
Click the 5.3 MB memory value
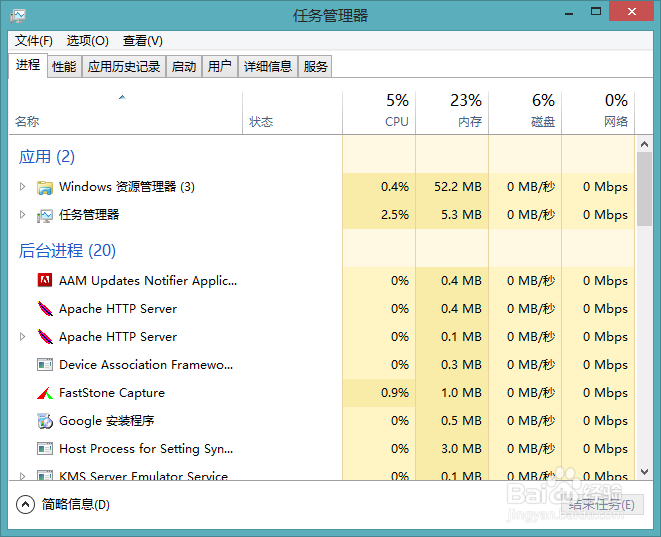[461, 215]
